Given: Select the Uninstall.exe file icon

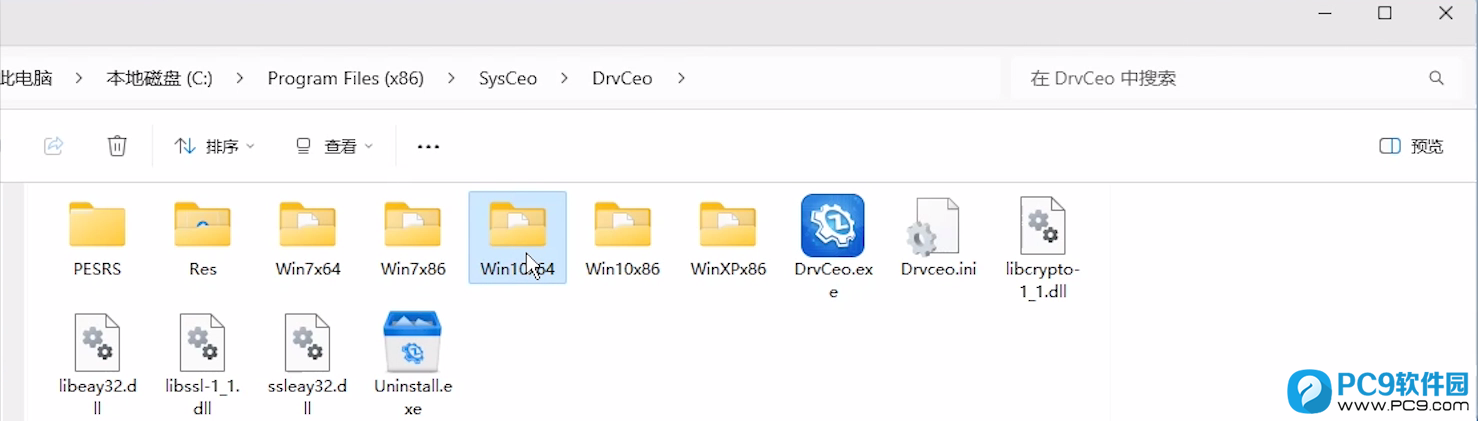Looking at the screenshot, I should pyautogui.click(x=412, y=342).
